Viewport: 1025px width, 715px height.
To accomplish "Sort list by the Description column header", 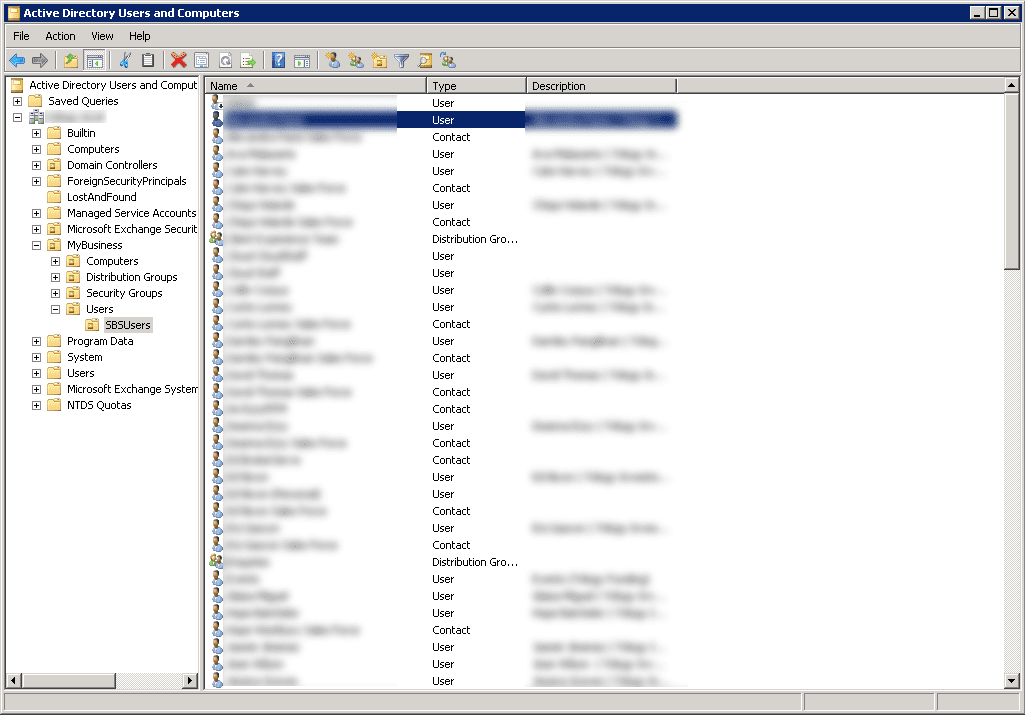I will point(601,86).
